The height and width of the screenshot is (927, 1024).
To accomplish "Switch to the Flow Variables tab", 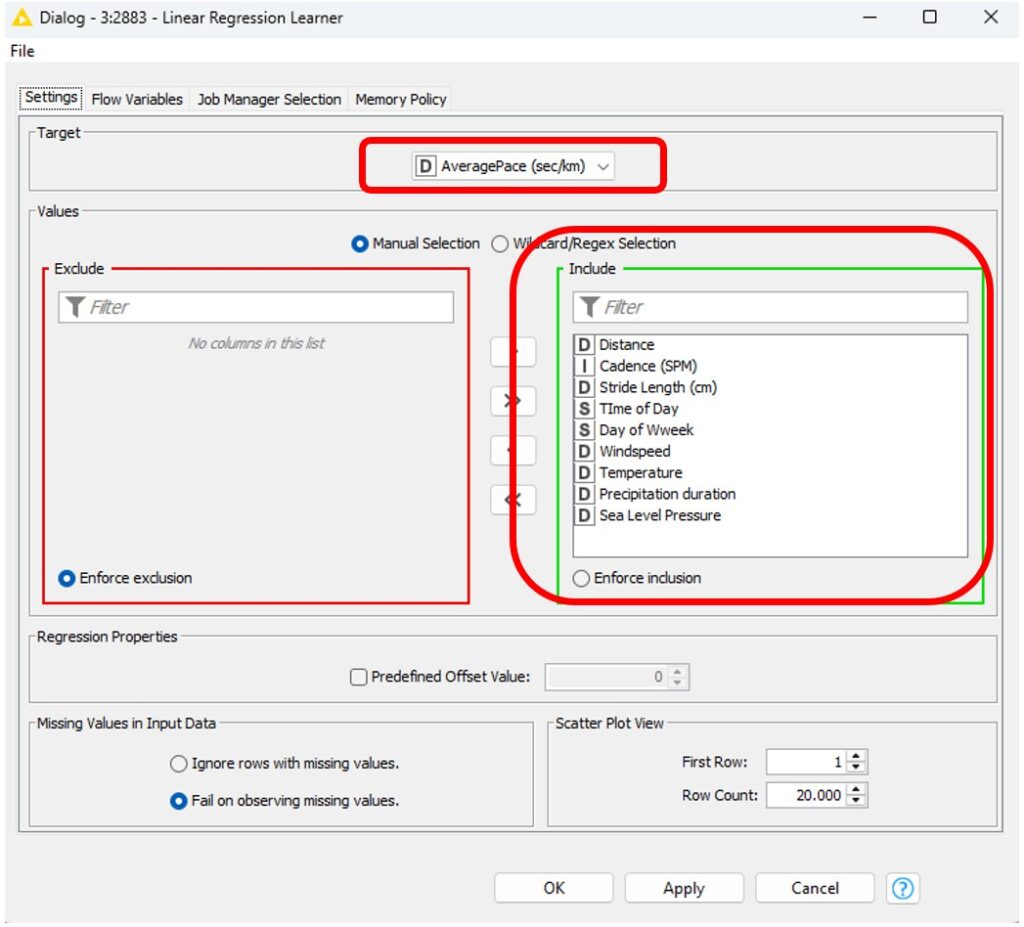I will tap(137, 99).
